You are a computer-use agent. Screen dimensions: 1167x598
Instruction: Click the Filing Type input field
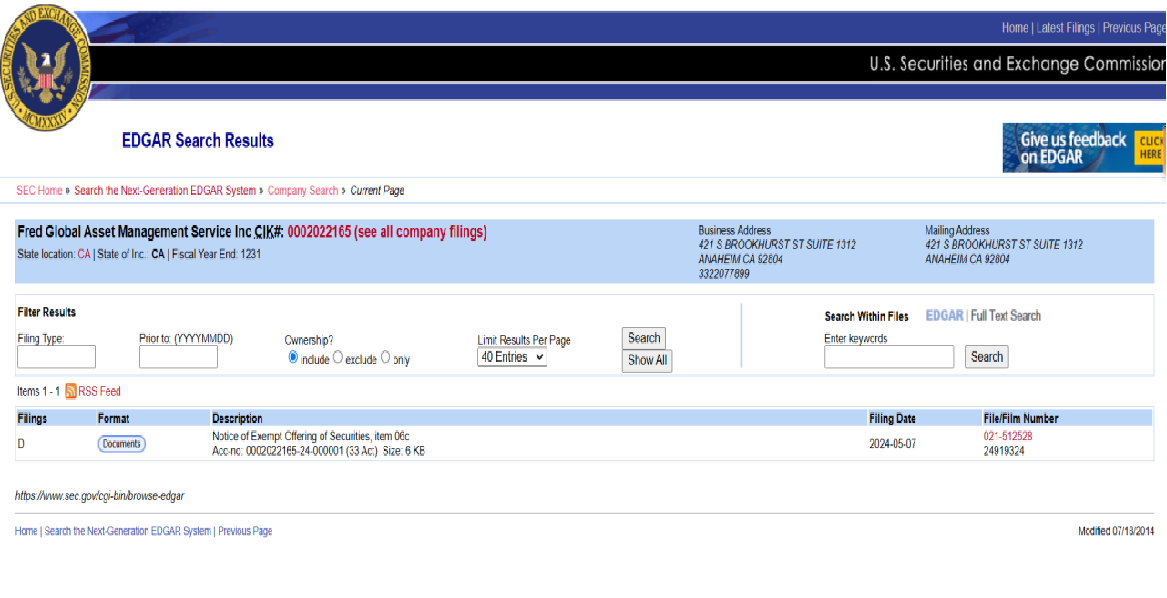click(x=56, y=357)
